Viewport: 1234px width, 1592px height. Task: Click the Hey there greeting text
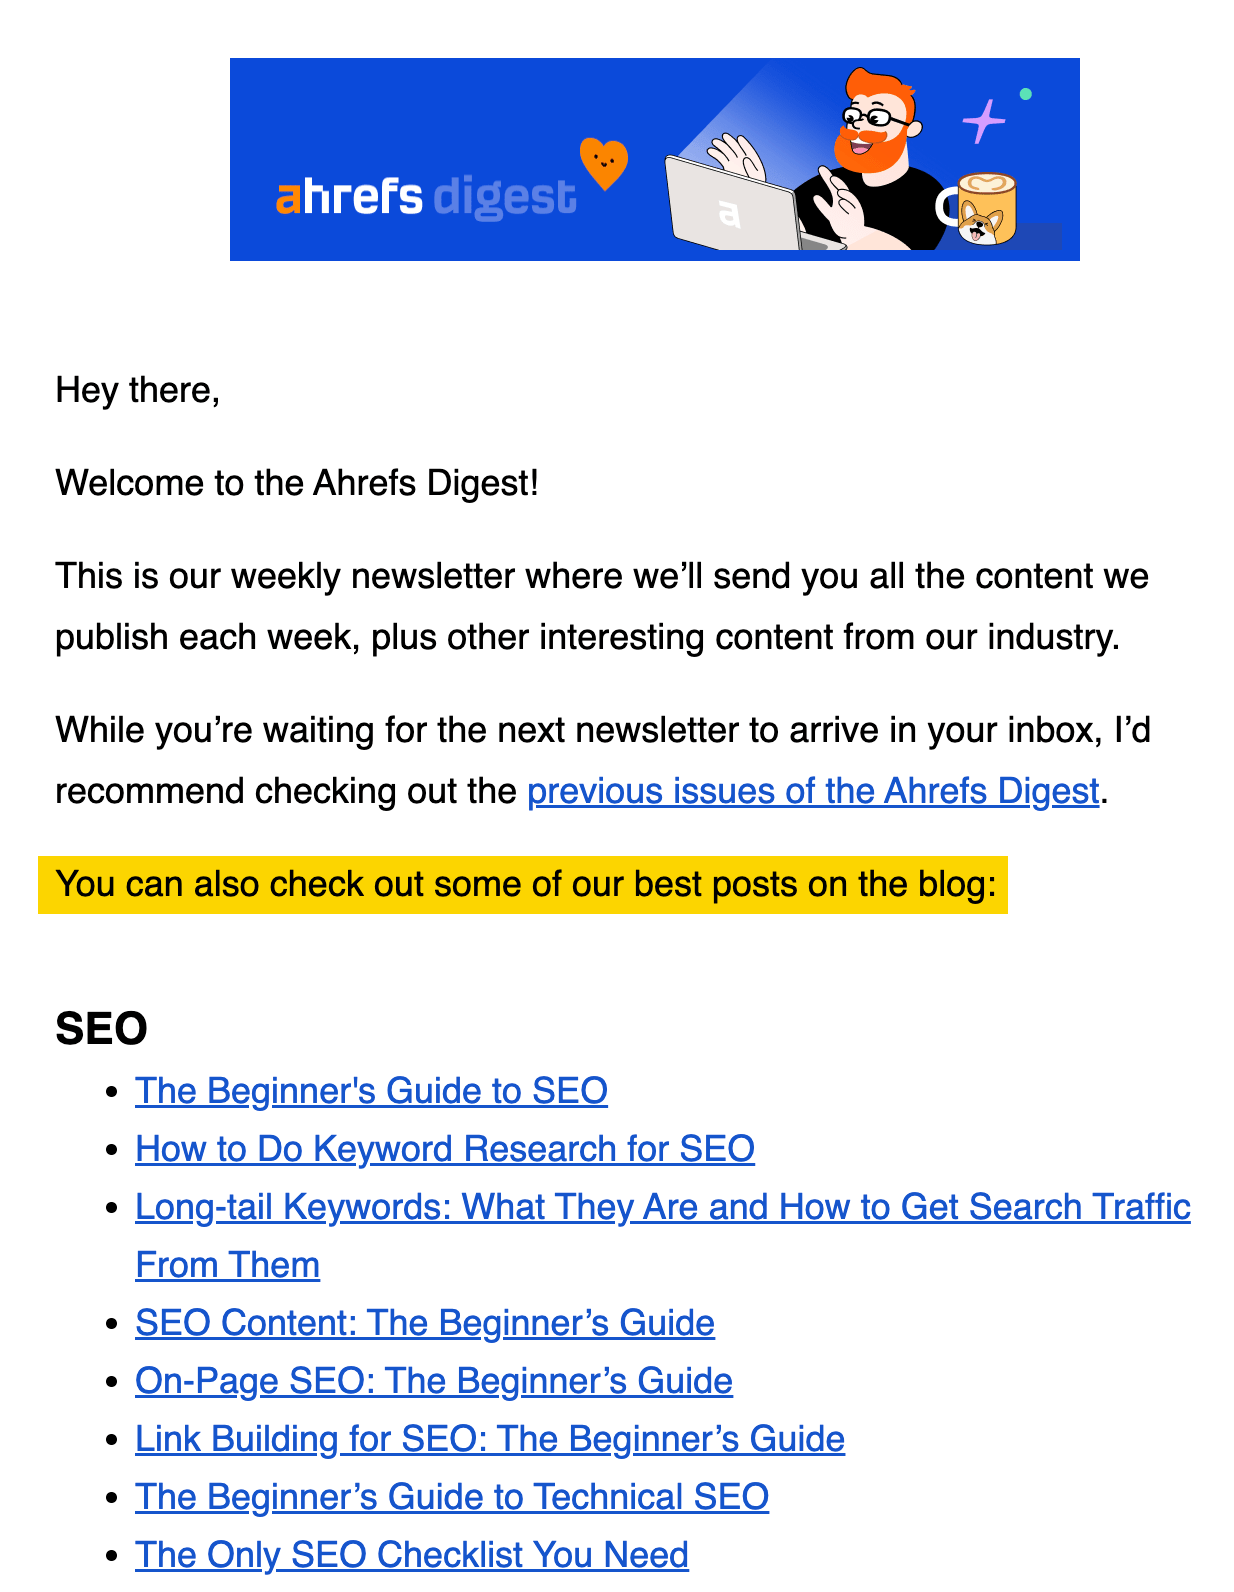click(x=138, y=390)
